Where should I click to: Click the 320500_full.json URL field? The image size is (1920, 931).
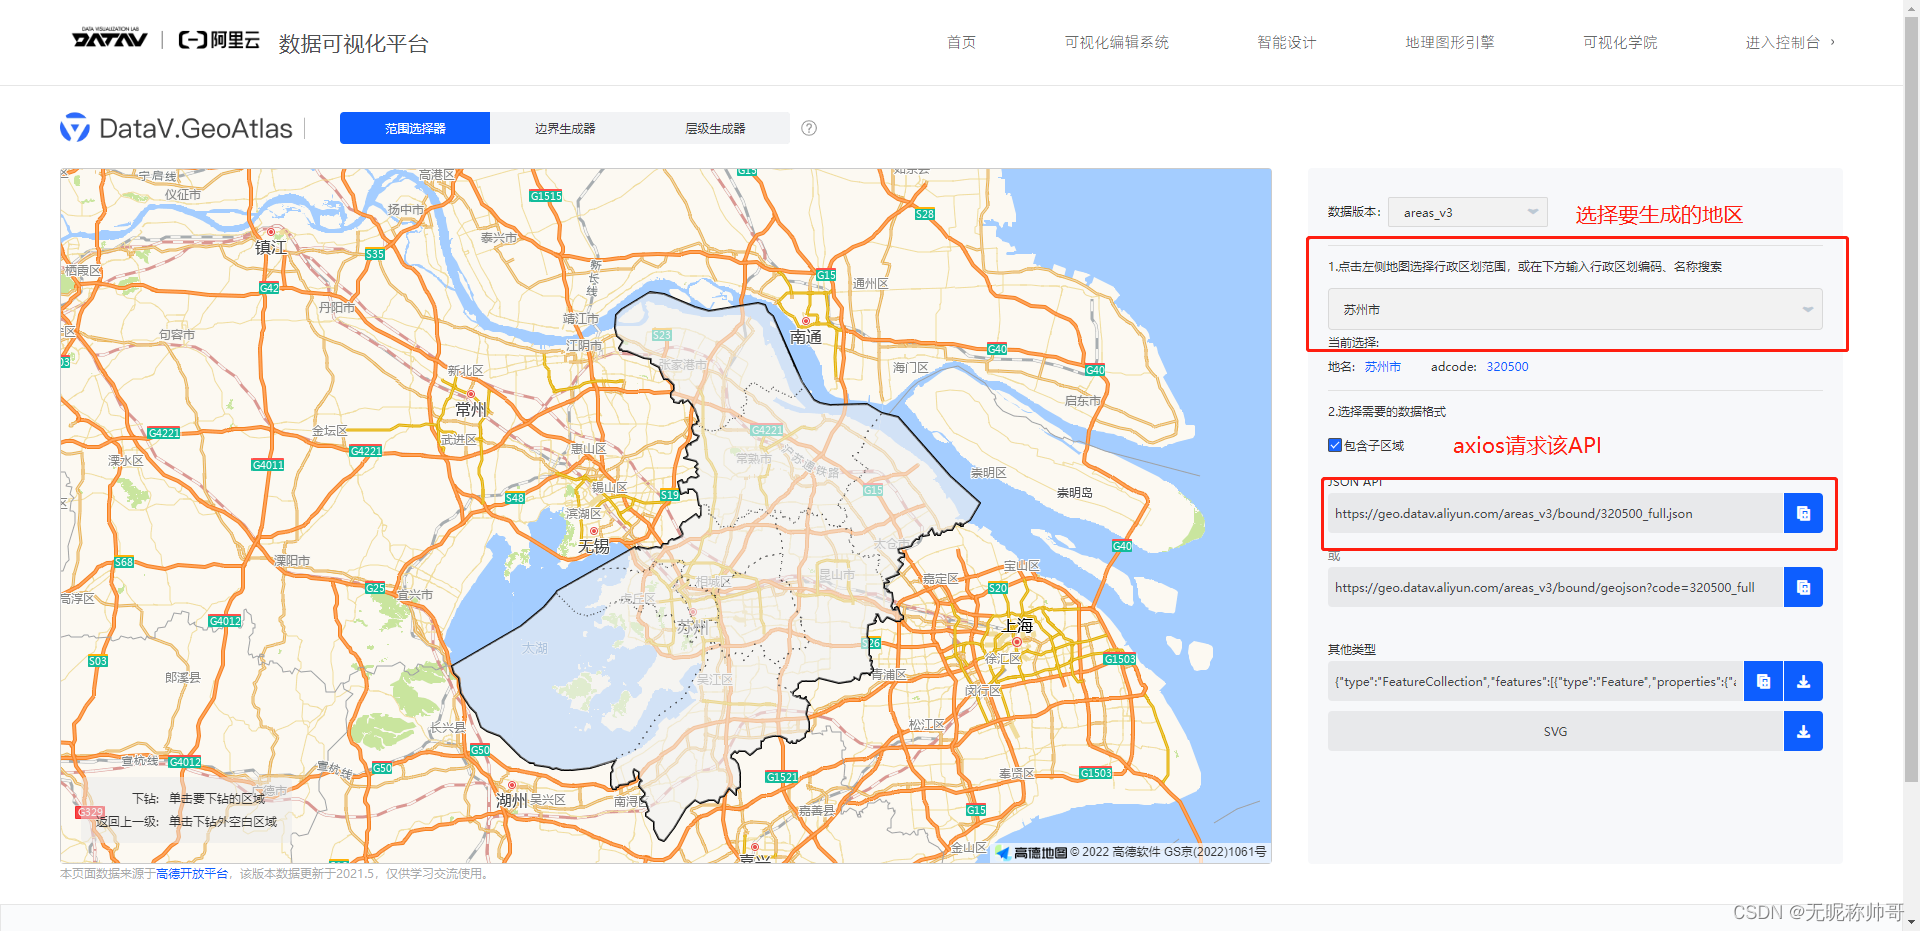pyautogui.click(x=1555, y=513)
